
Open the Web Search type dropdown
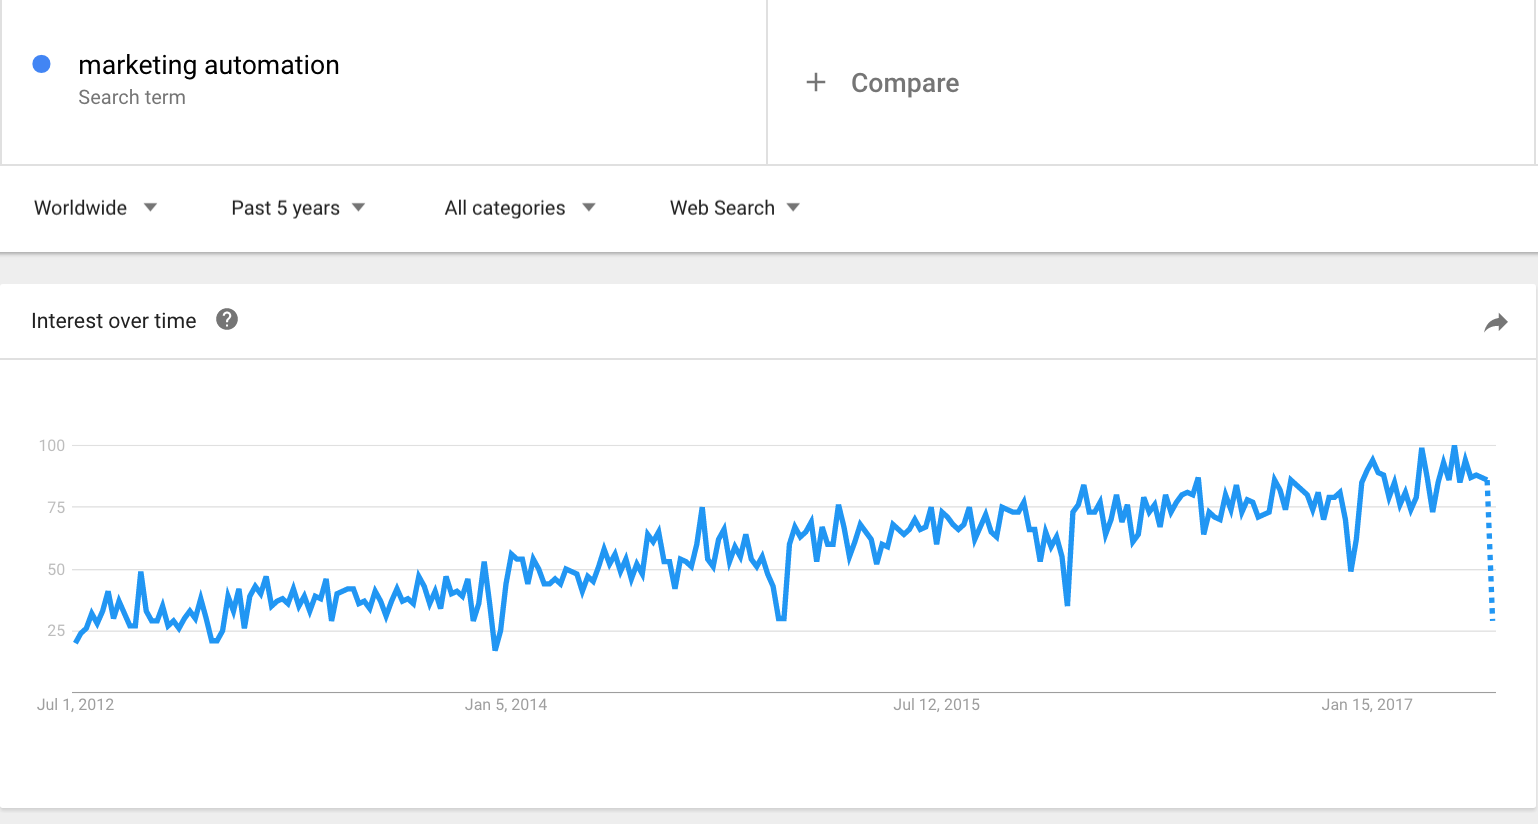coord(735,208)
